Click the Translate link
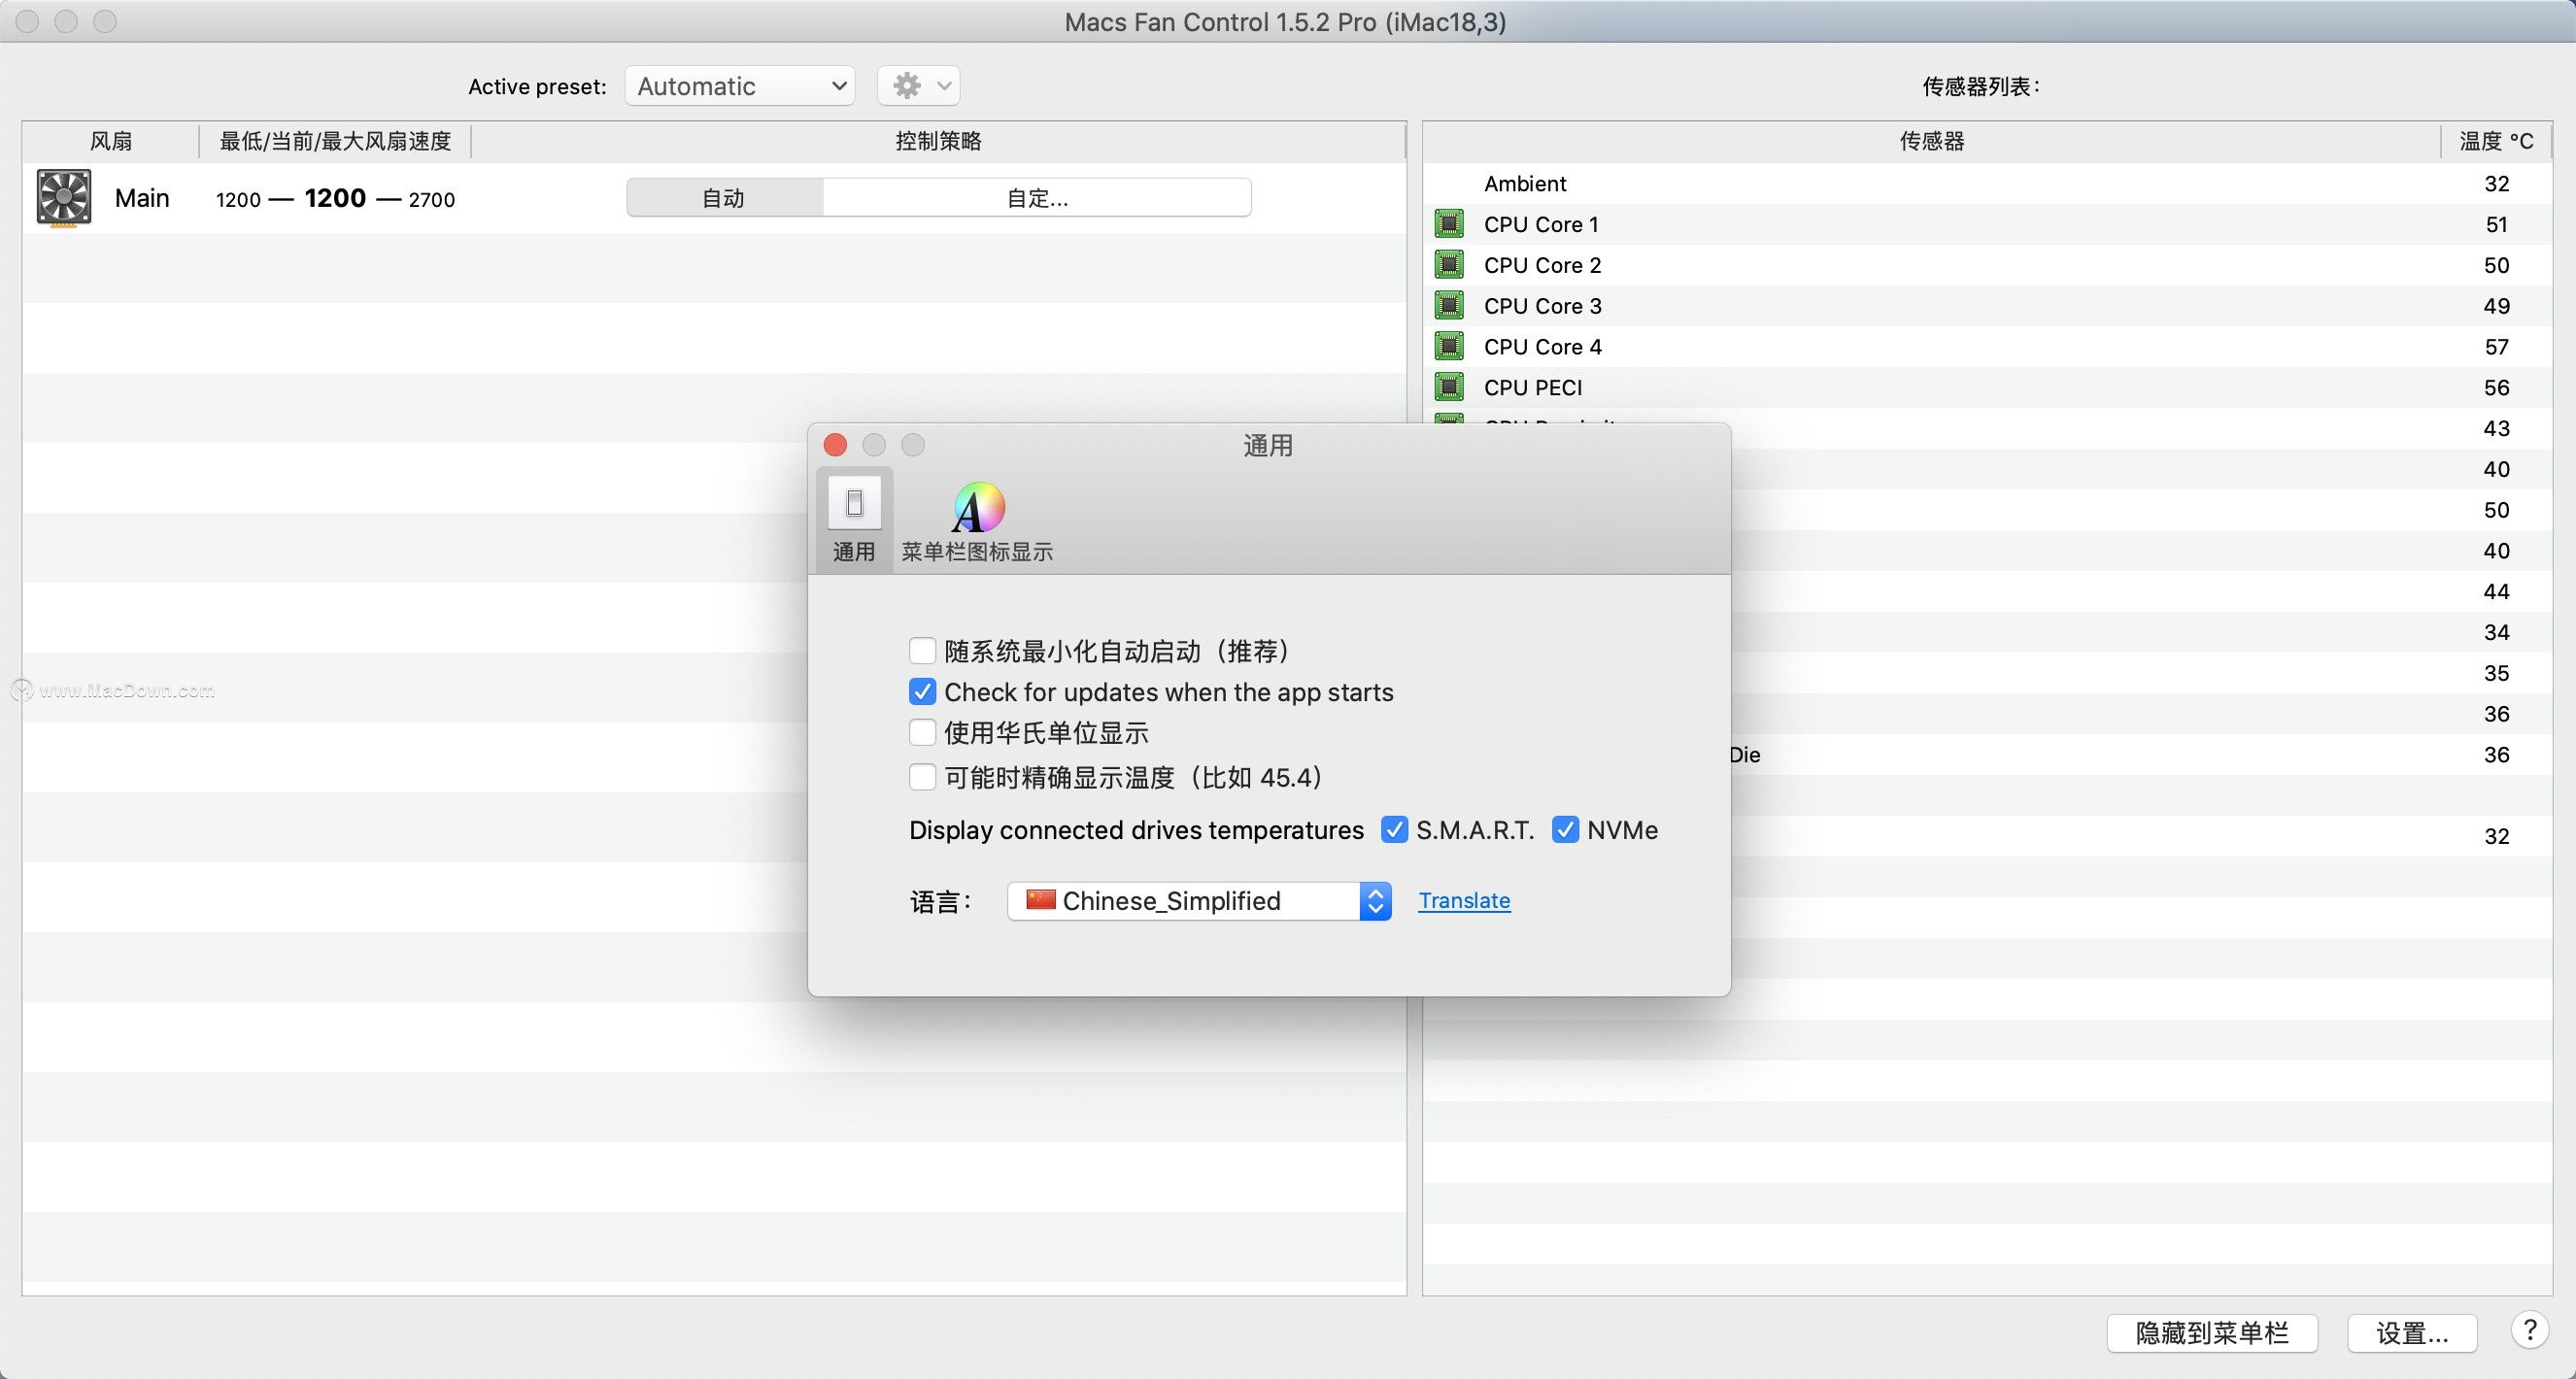 [1464, 900]
